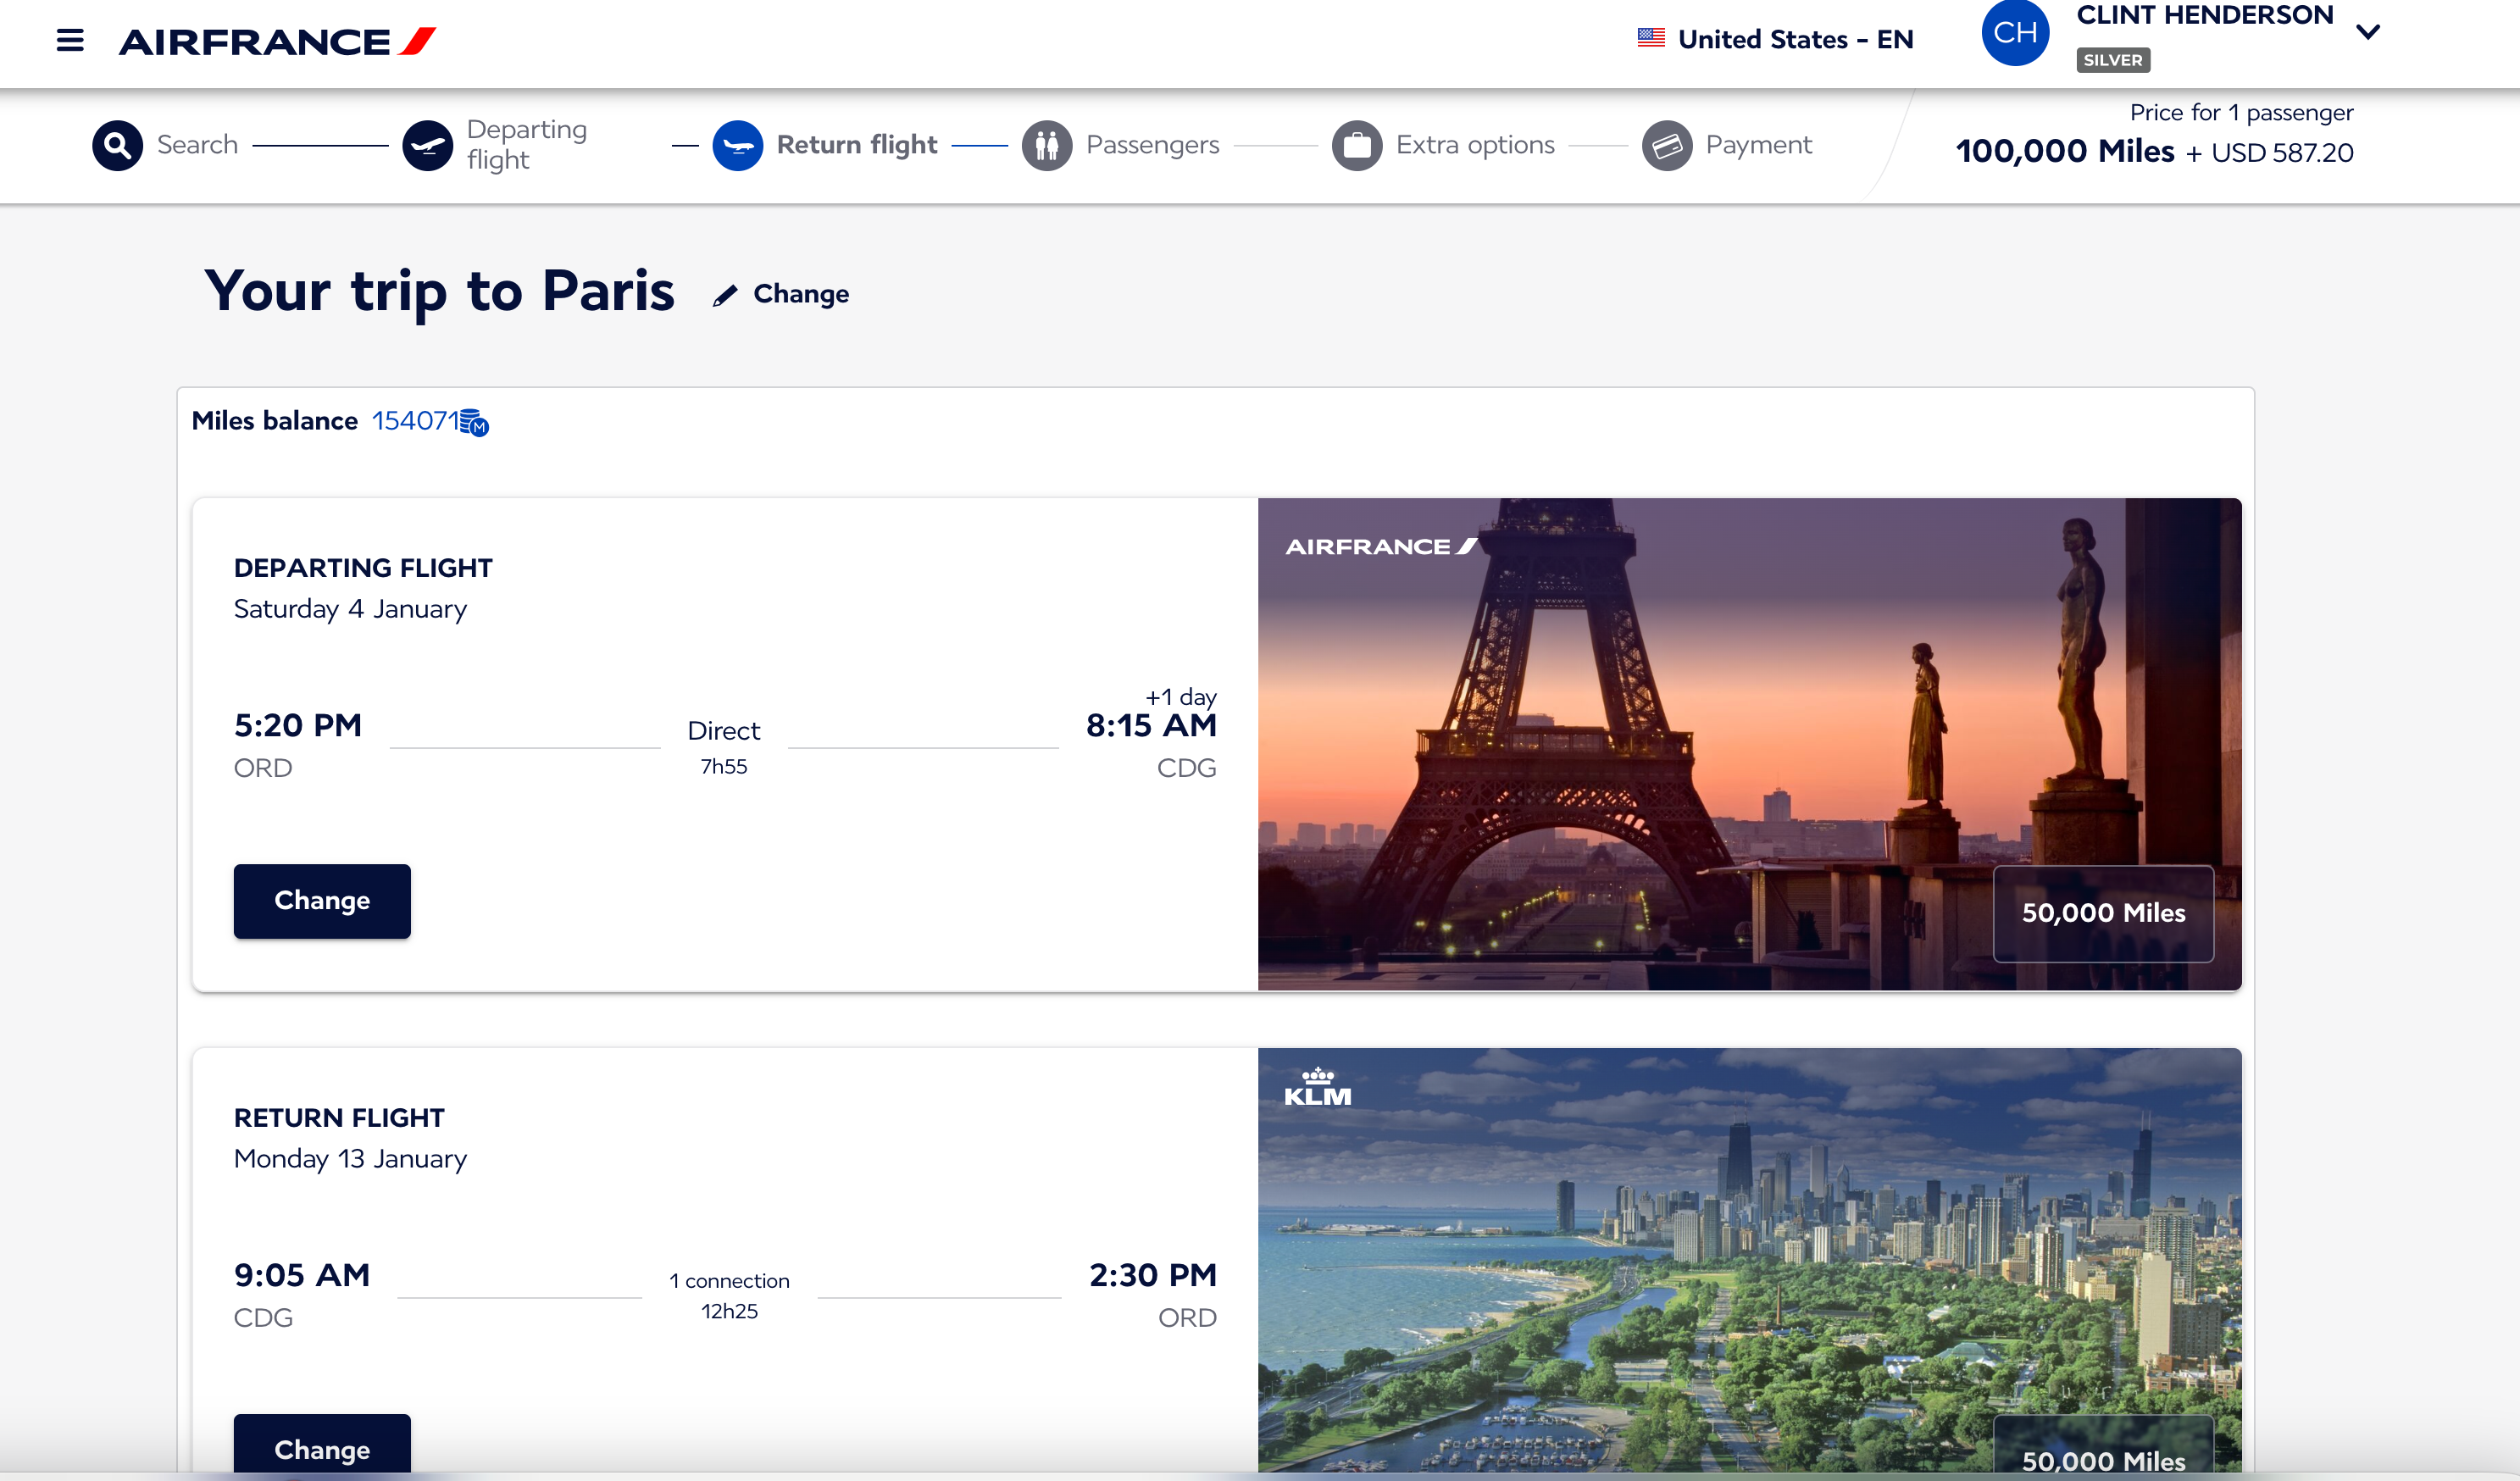Click the Miles balance coin icon
The height and width of the screenshot is (1481, 2520).
click(474, 421)
